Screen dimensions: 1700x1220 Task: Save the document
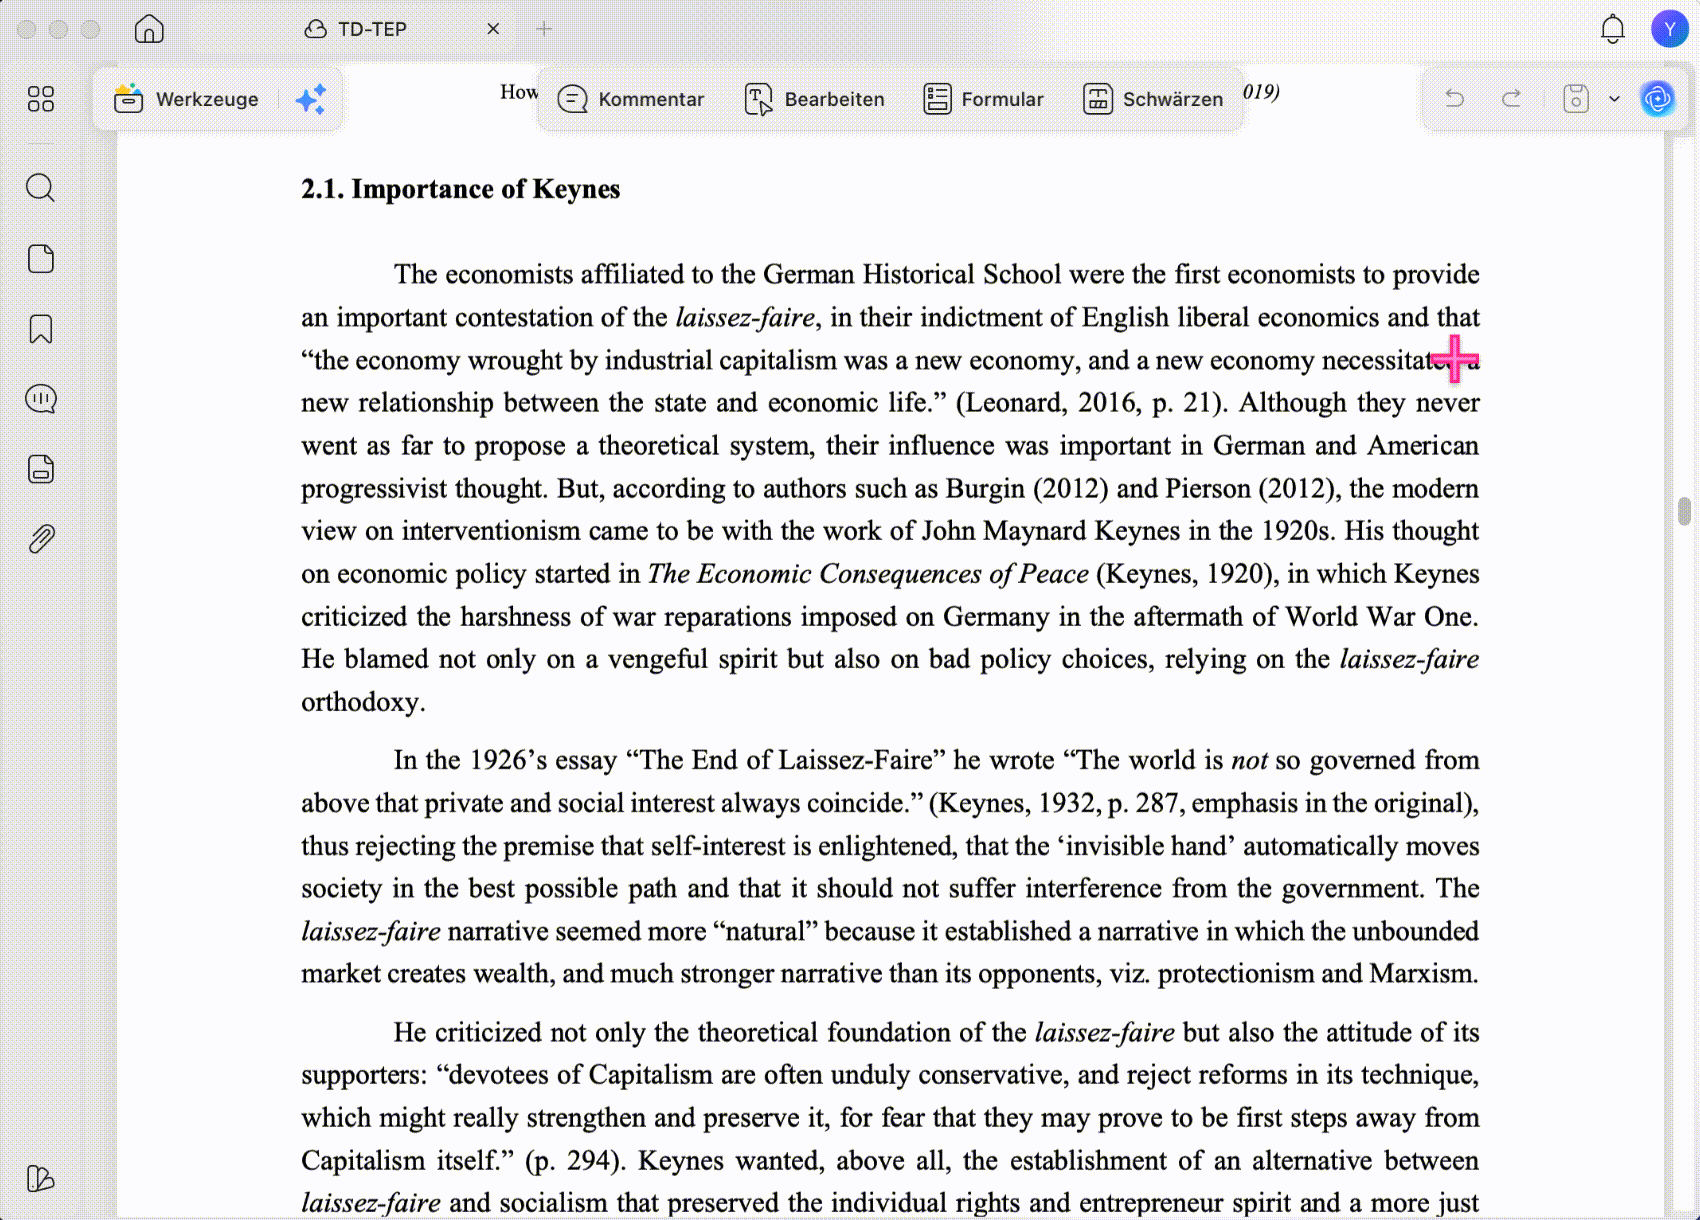(1576, 98)
